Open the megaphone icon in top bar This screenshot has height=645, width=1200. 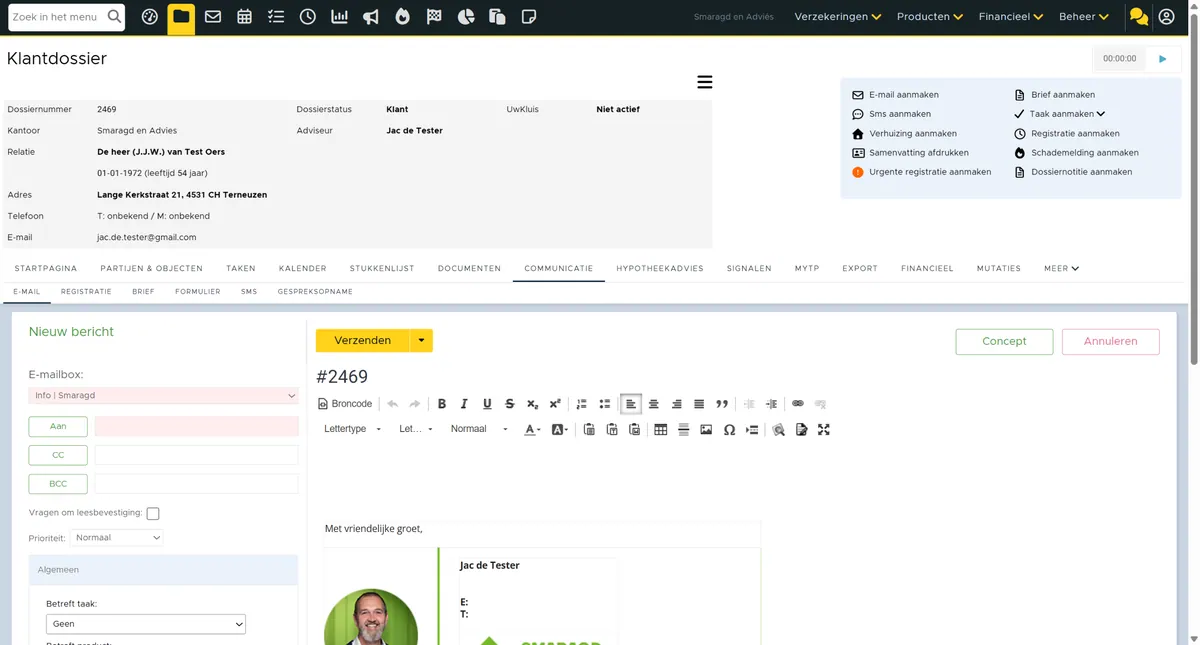click(x=371, y=17)
